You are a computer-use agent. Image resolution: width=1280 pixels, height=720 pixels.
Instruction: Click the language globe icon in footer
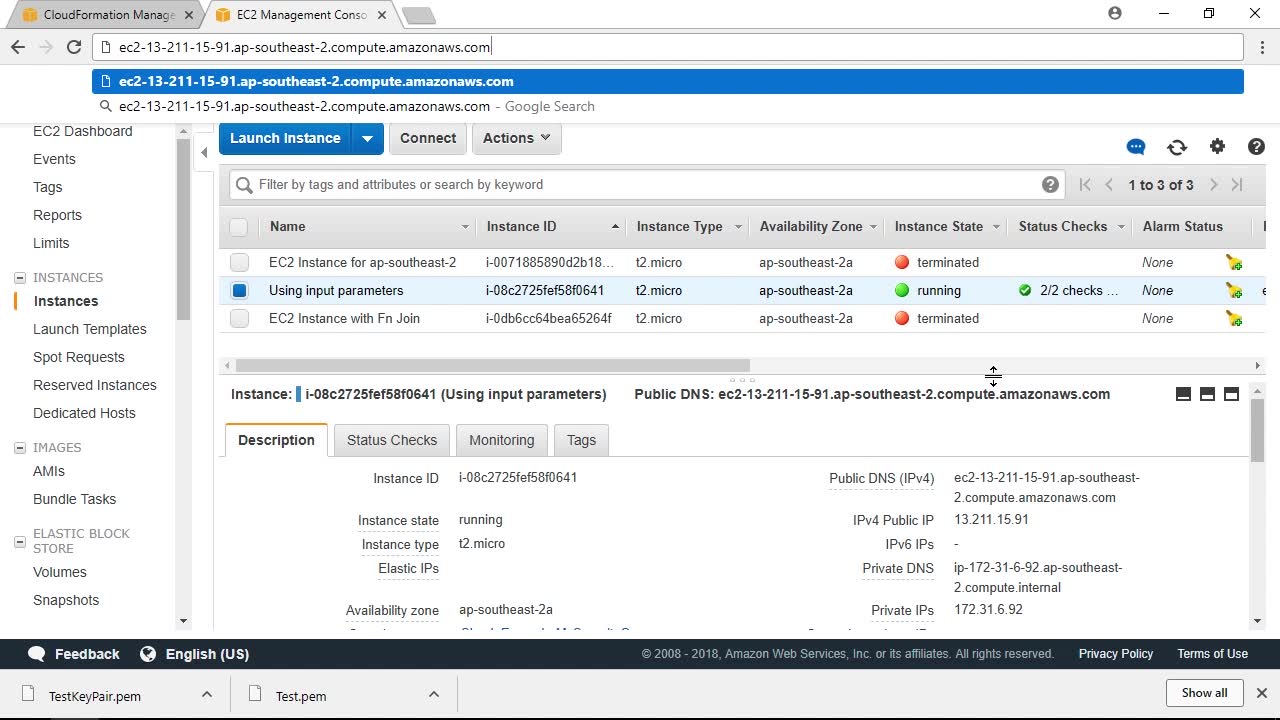[x=148, y=654]
